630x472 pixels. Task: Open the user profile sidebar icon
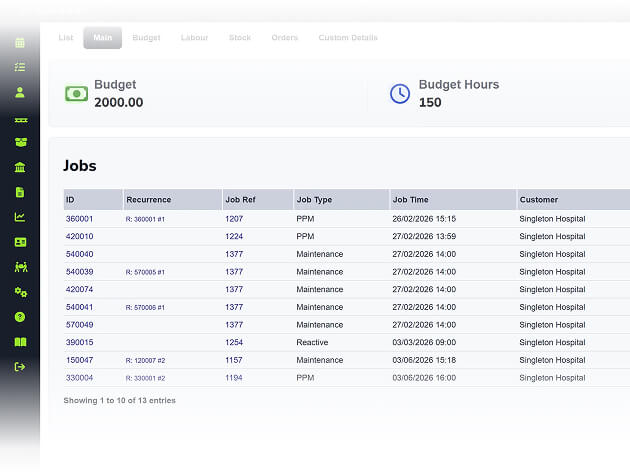20,92
